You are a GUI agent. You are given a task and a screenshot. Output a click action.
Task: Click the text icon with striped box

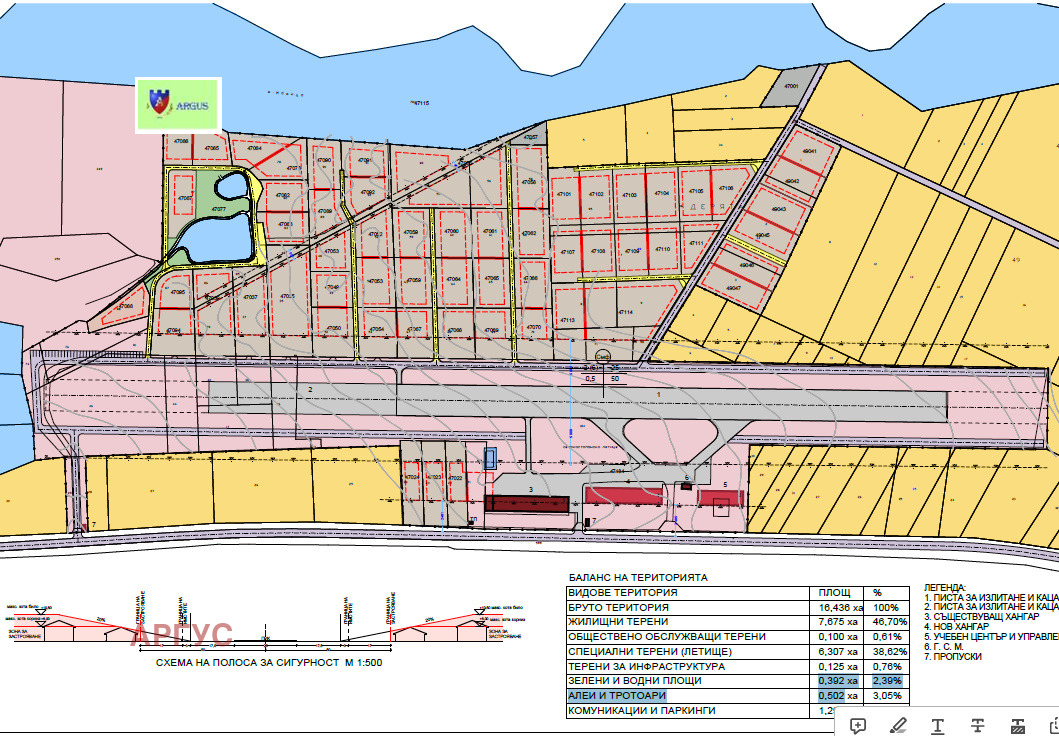pyautogui.click(x=1018, y=724)
